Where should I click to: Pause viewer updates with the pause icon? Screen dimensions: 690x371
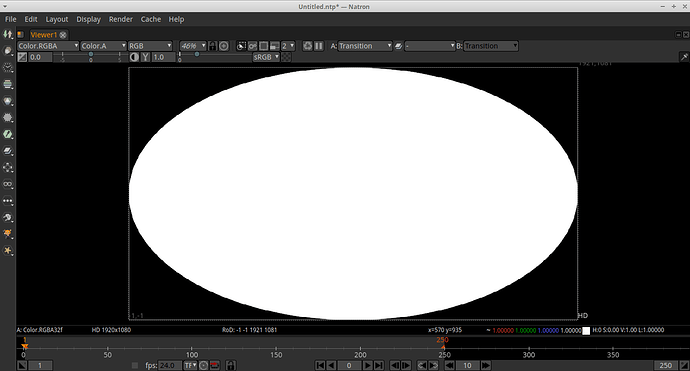[319, 46]
